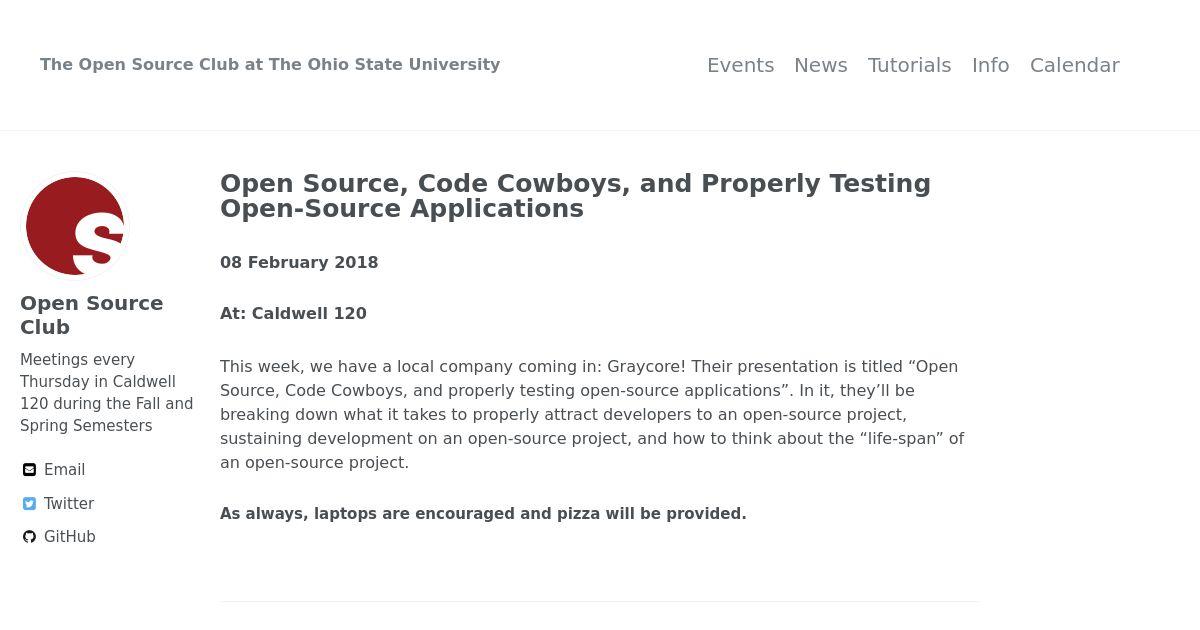The height and width of the screenshot is (630, 1200).
Task: Click the '08 February 2018' date text
Action: coord(299,263)
